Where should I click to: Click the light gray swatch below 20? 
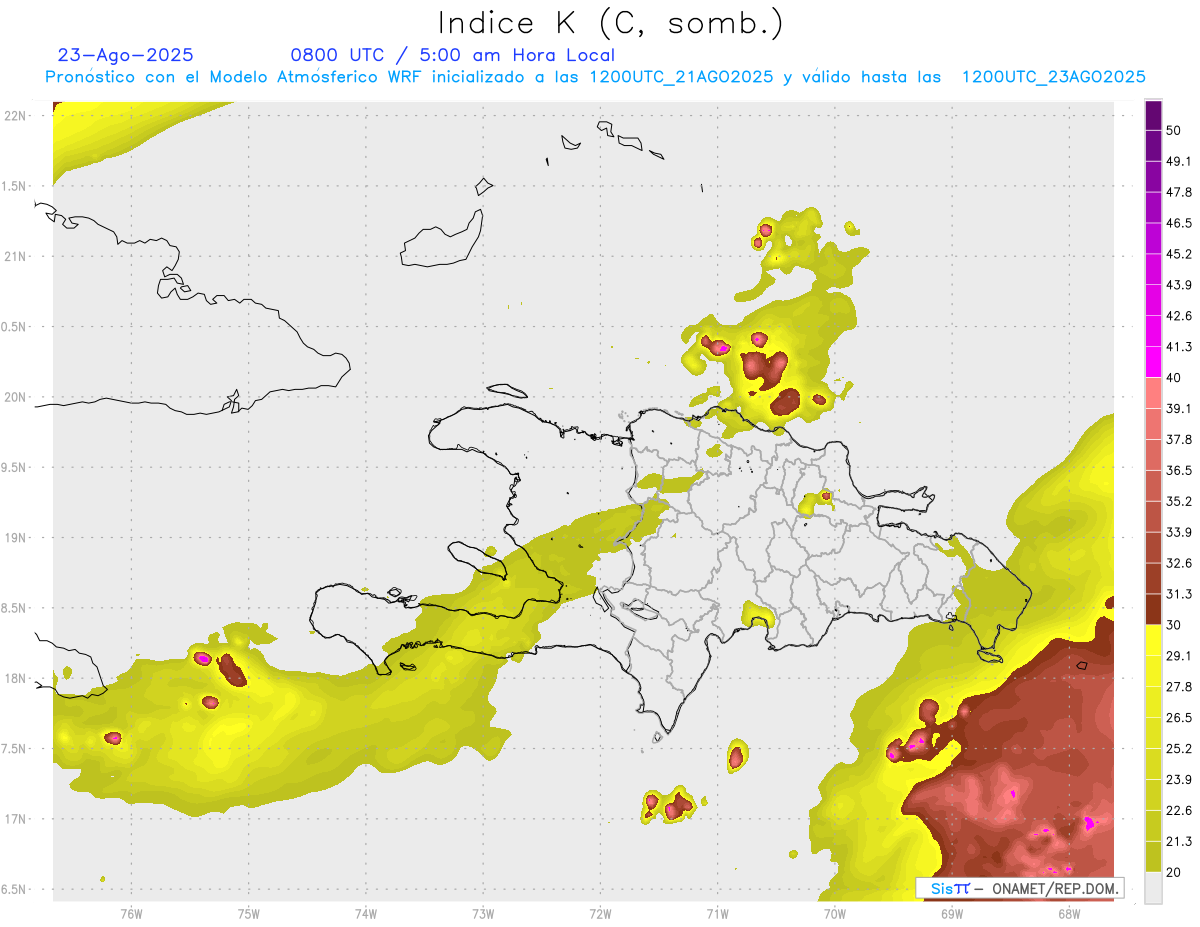(1153, 888)
